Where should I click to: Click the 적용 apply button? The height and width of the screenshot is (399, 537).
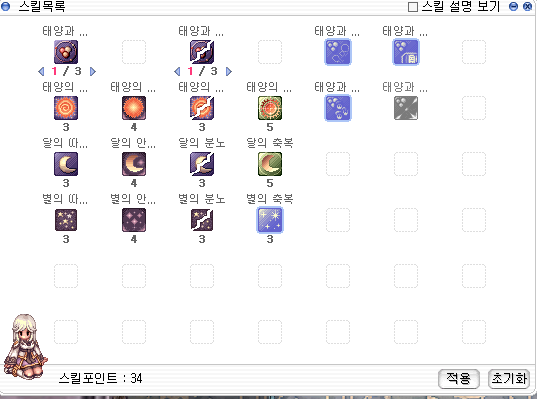coord(459,379)
